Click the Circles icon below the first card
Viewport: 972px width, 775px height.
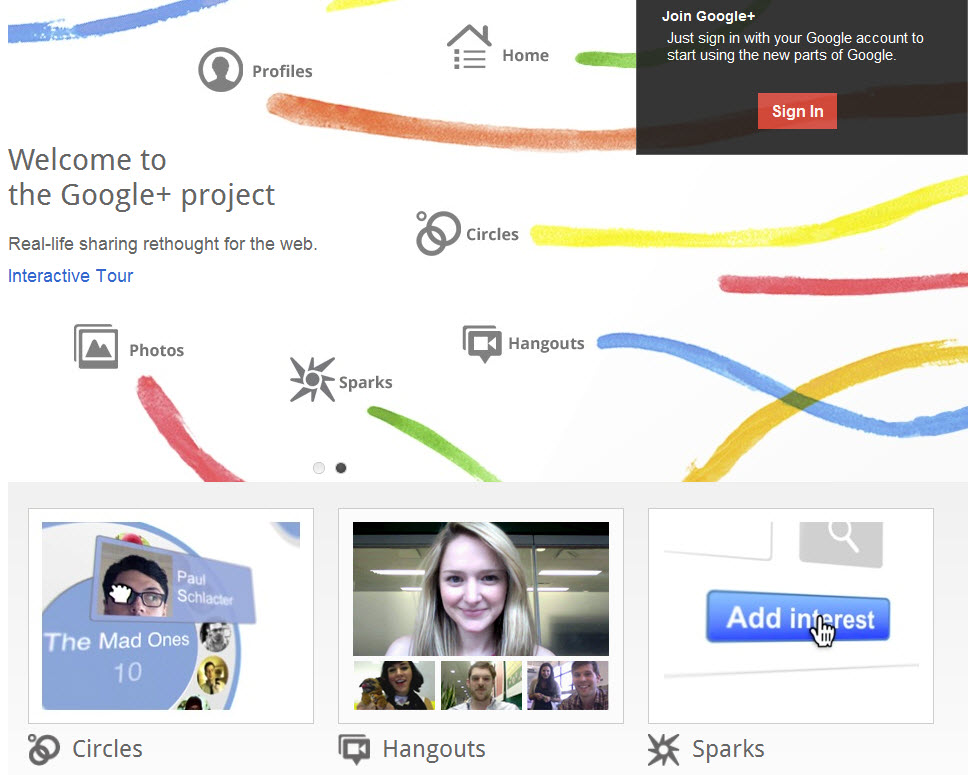[x=44, y=749]
